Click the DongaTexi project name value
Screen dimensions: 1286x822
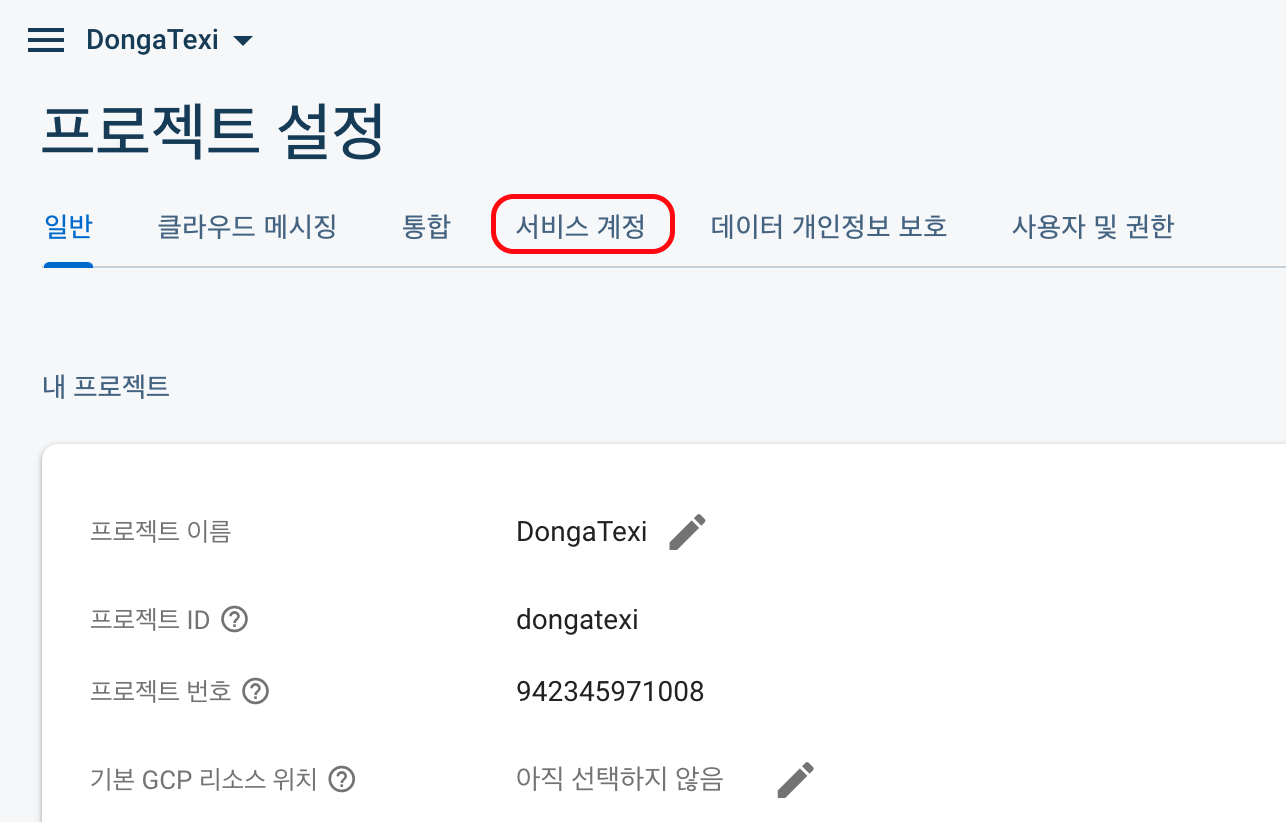coord(582,532)
